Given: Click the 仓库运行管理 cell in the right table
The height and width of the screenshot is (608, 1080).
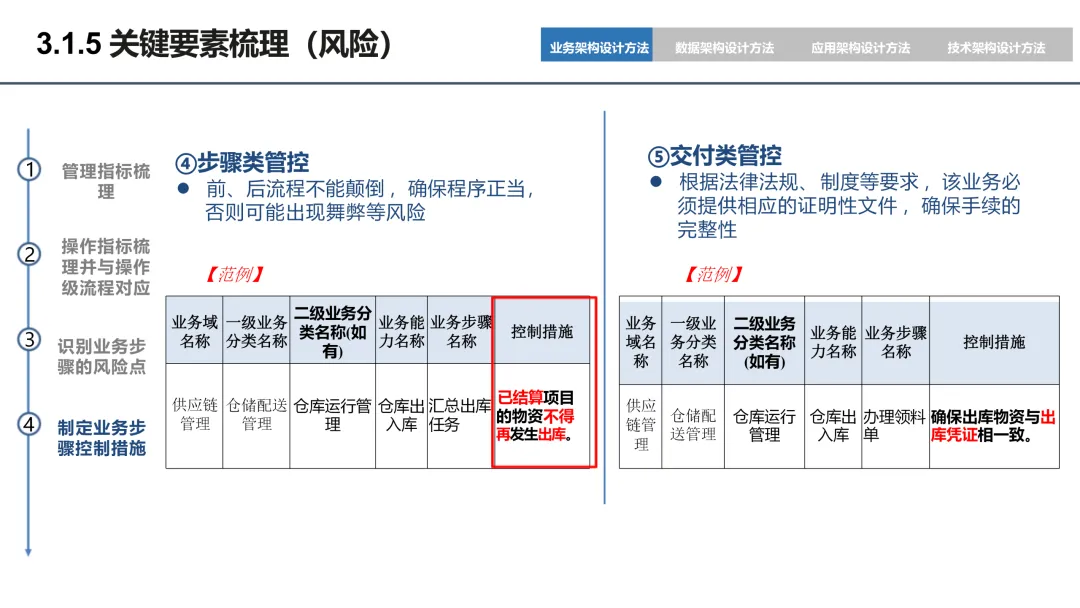Looking at the screenshot, I should (x=765, y=426).
